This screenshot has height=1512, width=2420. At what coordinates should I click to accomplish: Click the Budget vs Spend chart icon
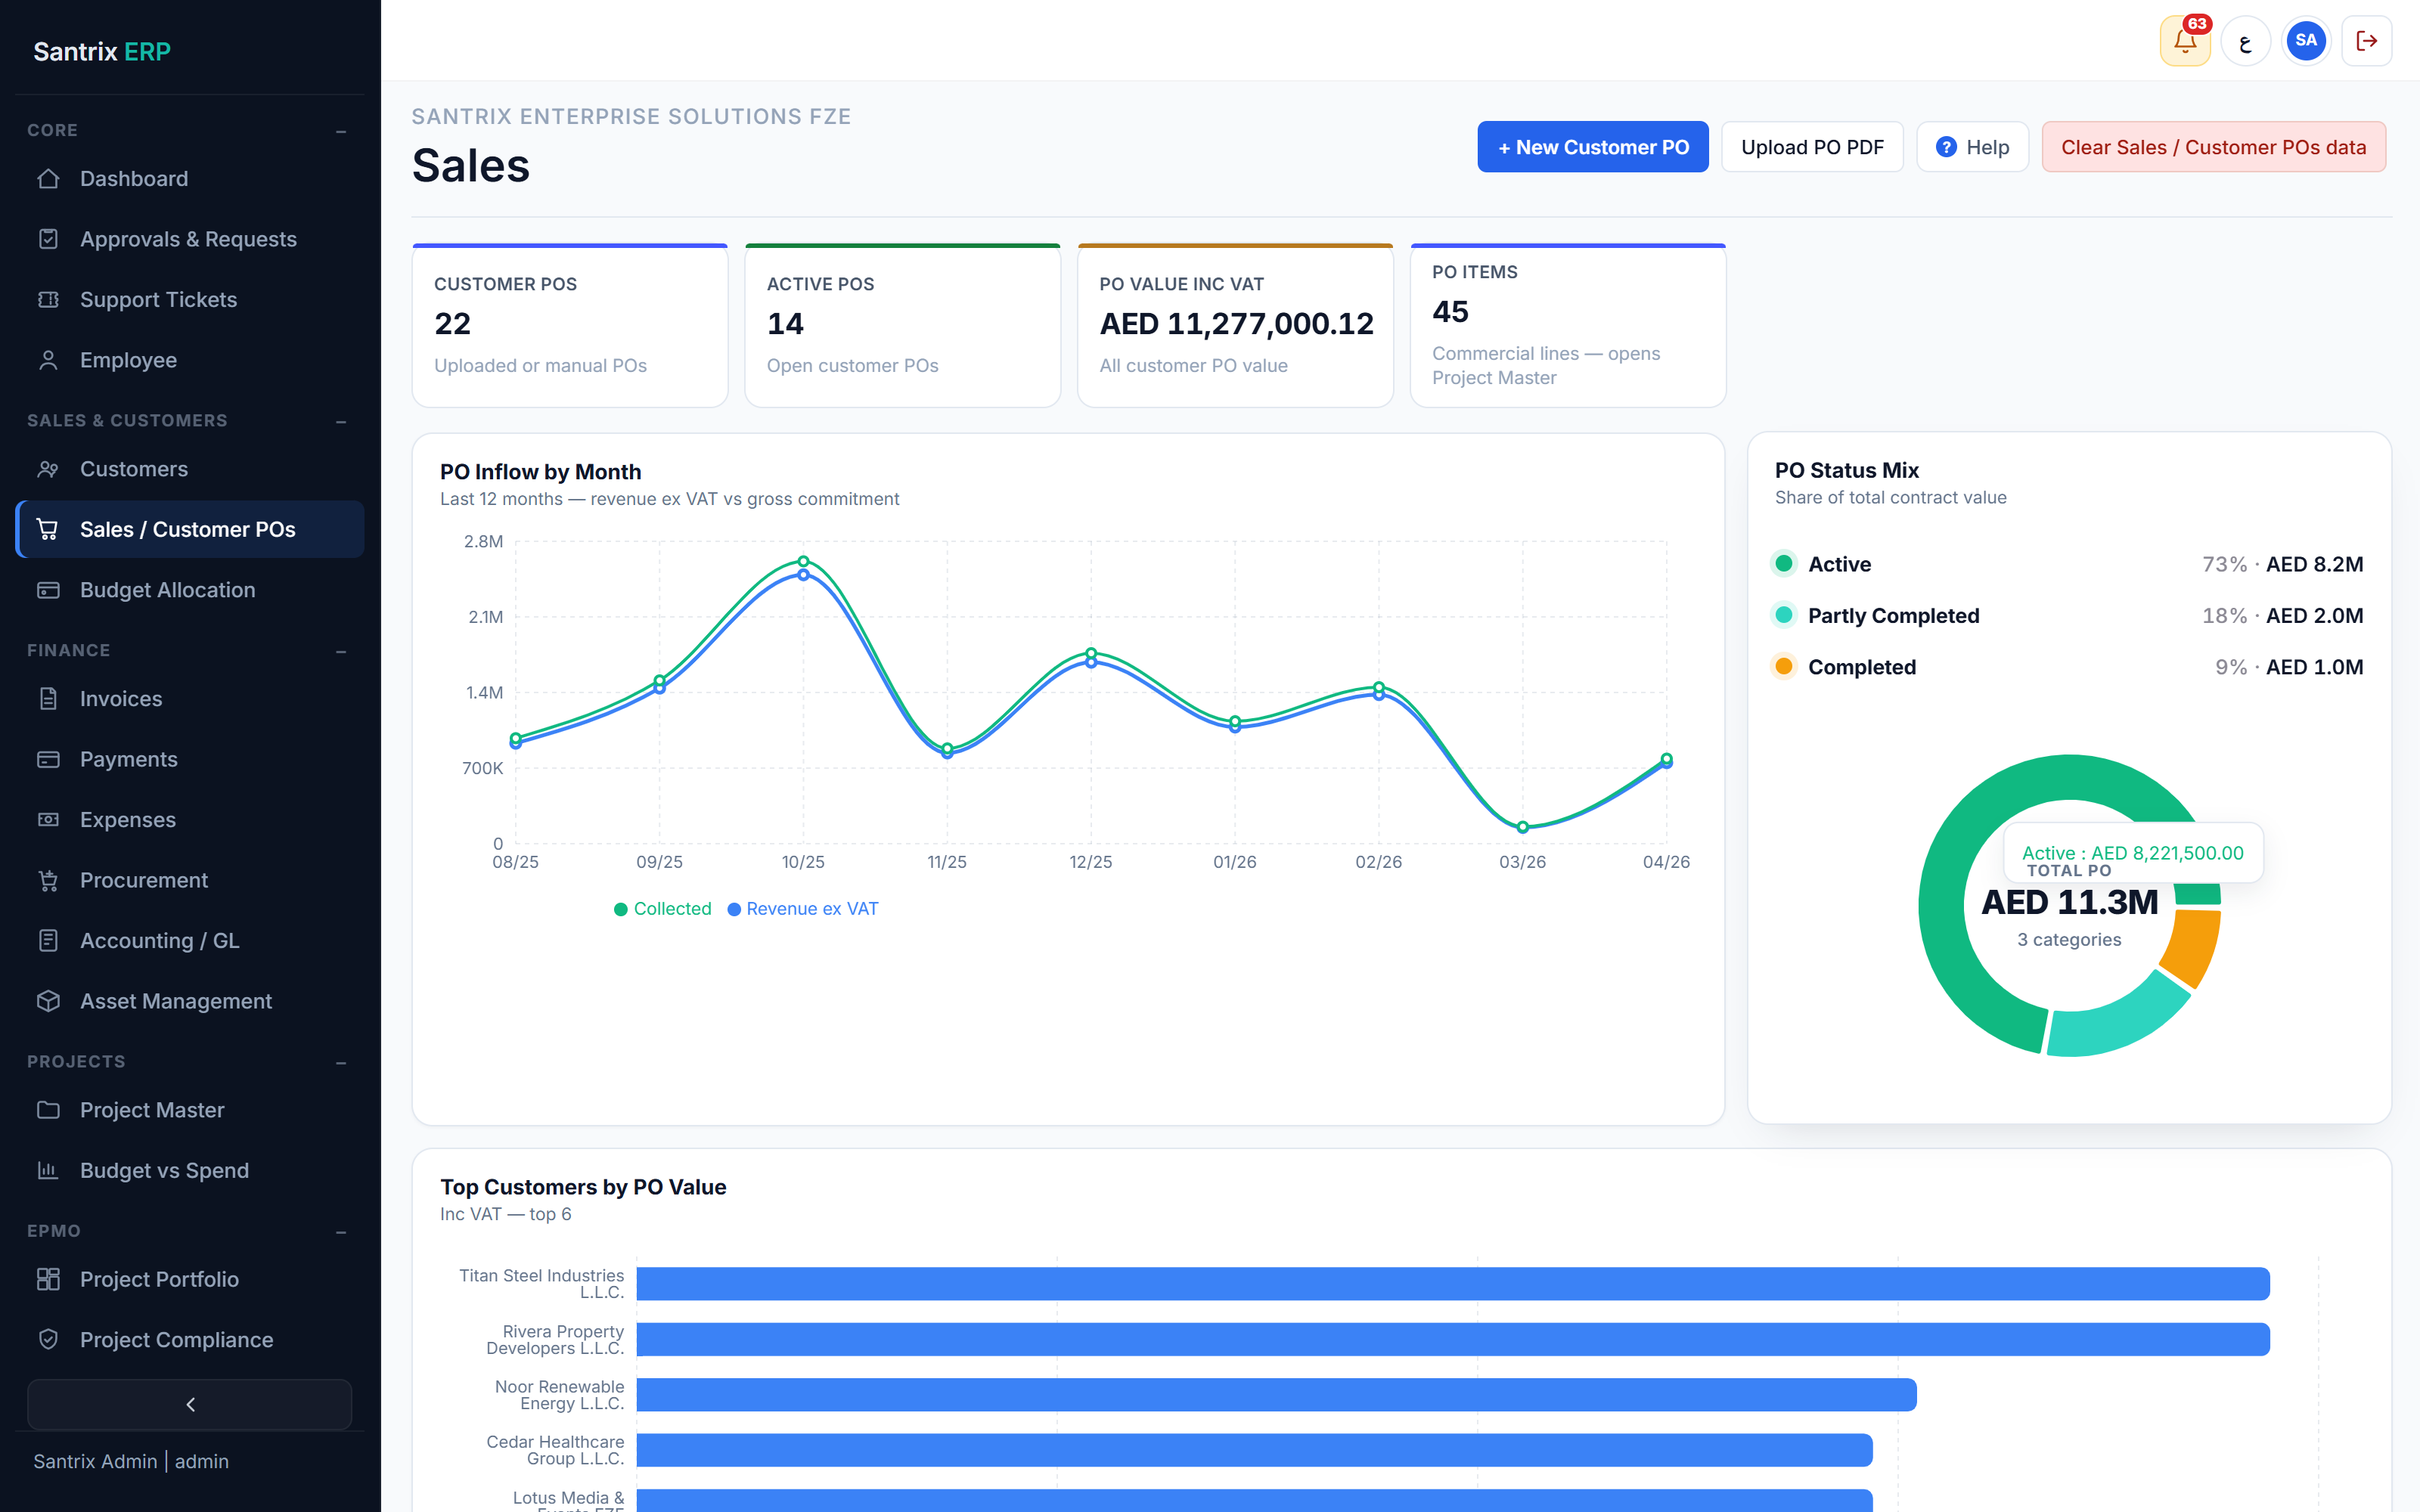[x=48, y=1170]
